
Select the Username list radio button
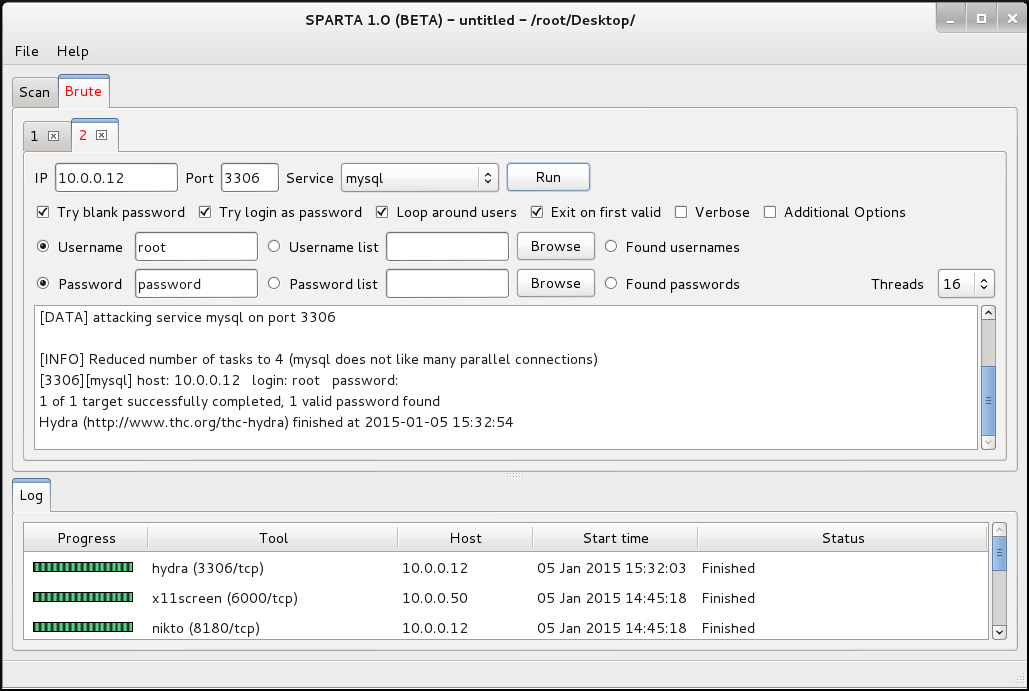(274, 246)
